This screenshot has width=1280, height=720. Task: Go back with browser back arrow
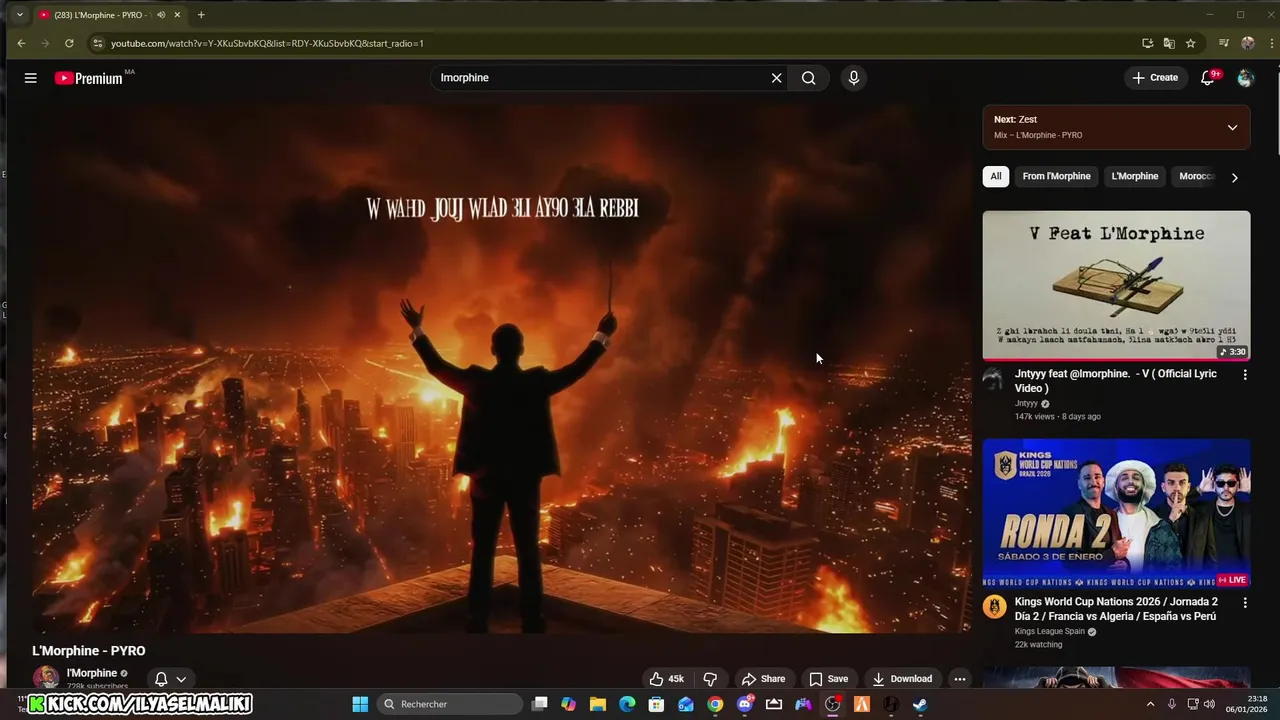click(x=21, y=43)
